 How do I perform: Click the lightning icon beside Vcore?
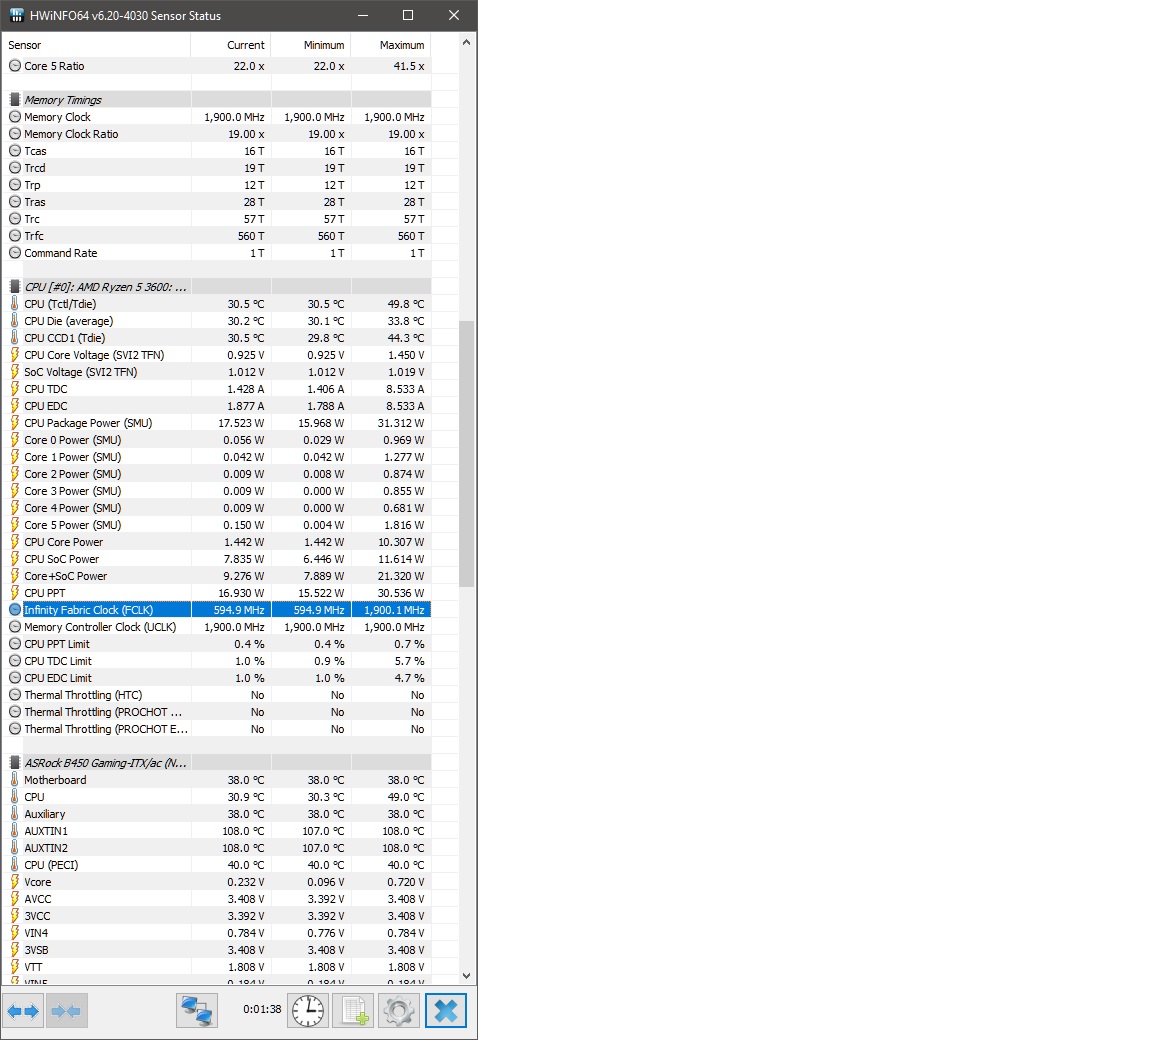click(x=15, y=882)
